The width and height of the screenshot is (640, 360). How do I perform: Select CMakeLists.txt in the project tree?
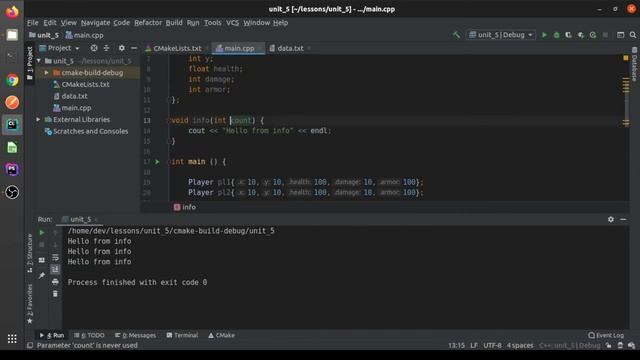(x=85, y=84)
